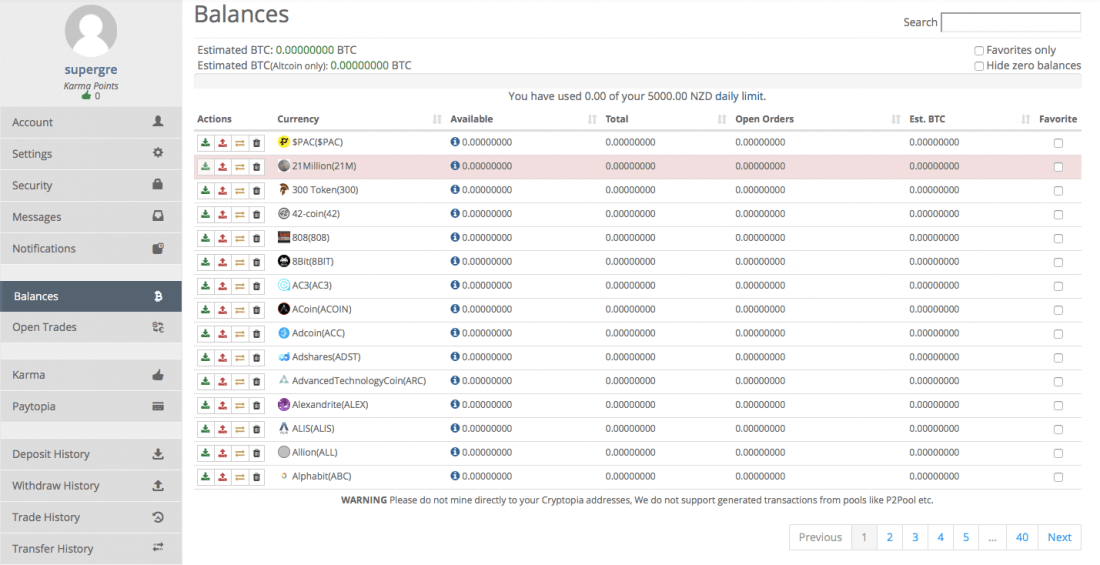Click the Search input field
The width and height of the screenshot is (1100, 565).
1010,22
